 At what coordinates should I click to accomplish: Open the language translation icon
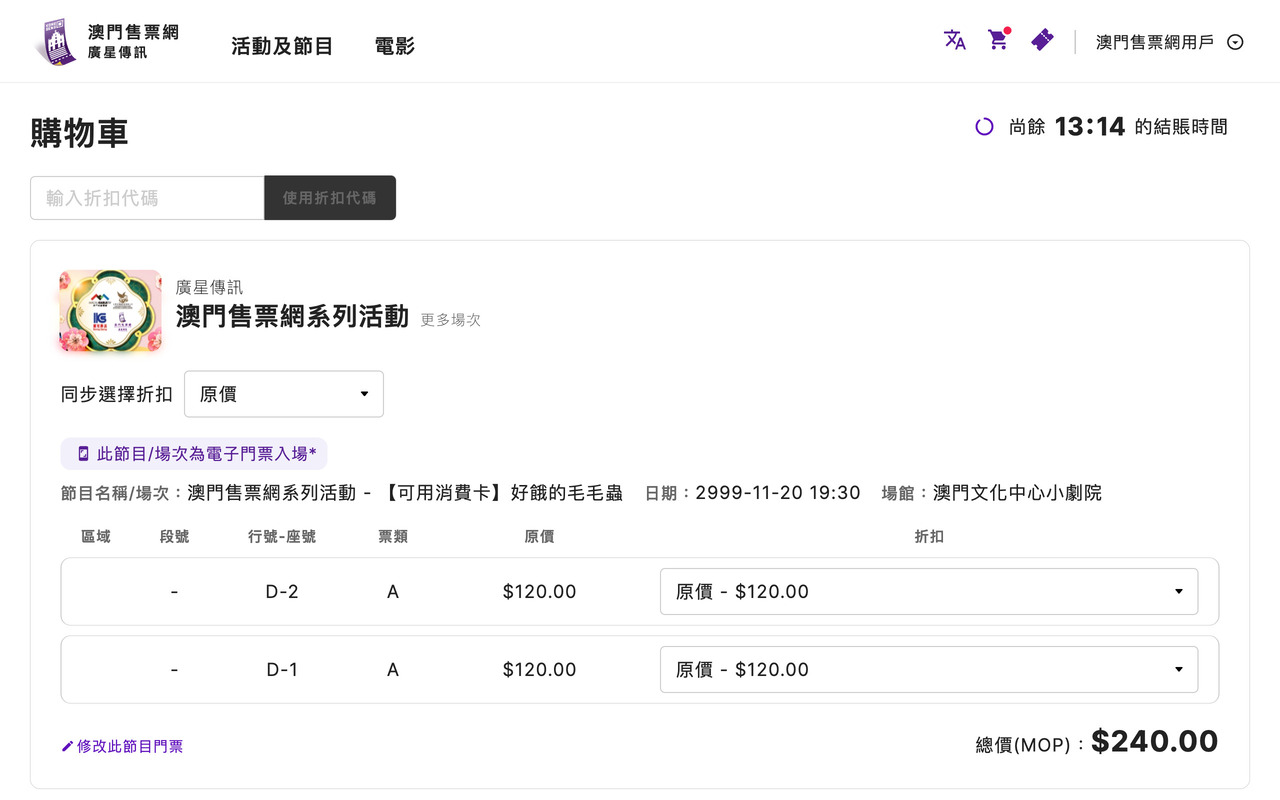pyautogui.click(x=955, y=40)
